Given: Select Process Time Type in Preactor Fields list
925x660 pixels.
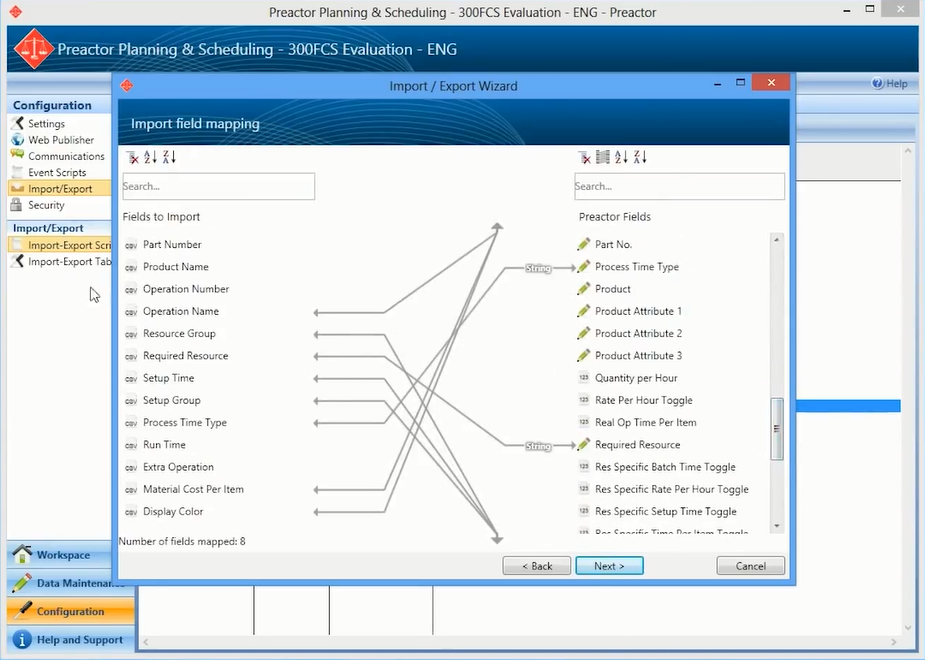Looking at the screenshot, I should point(637,267).
